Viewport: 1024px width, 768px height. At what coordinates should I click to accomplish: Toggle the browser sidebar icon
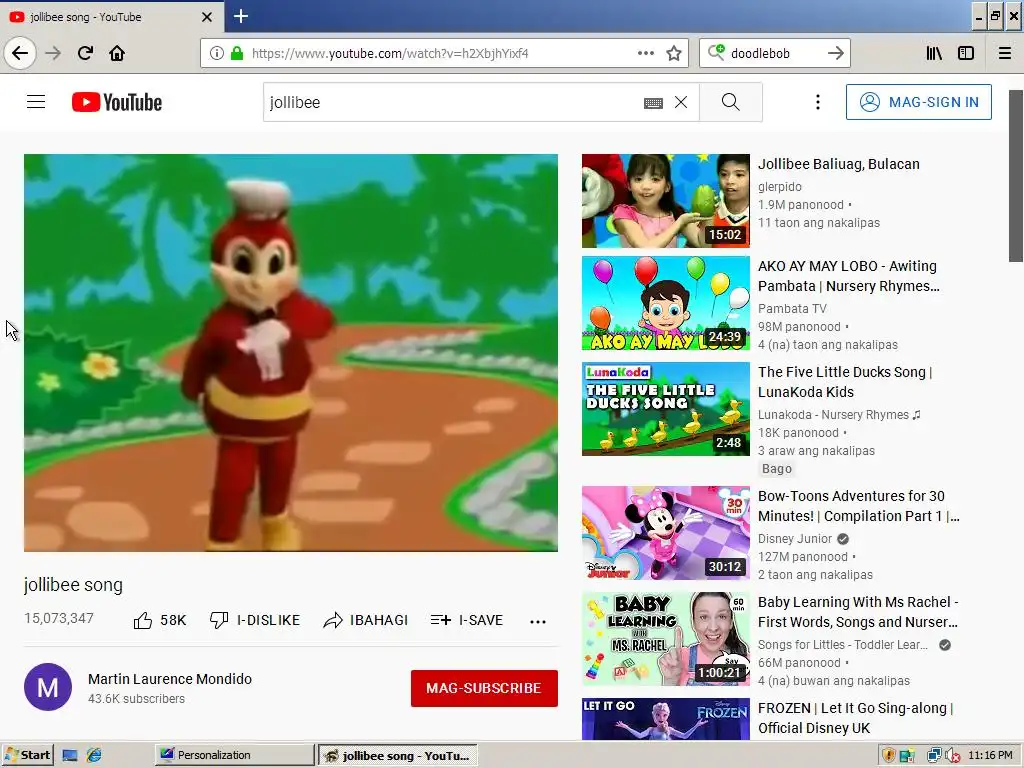click(966, 53)
